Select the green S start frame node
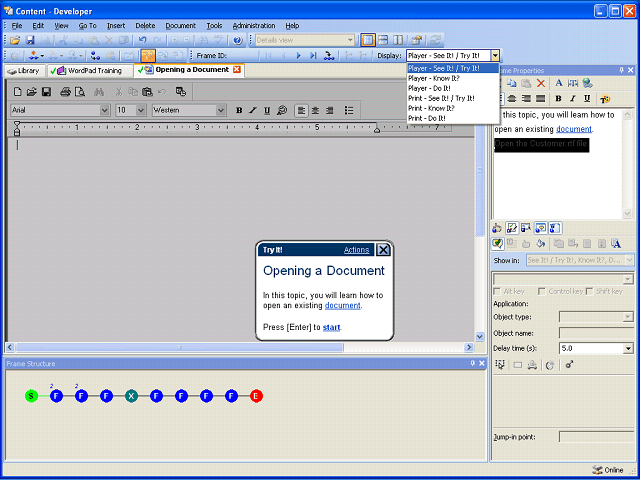The width and height of the screenshot is (640, 480). 31,396
